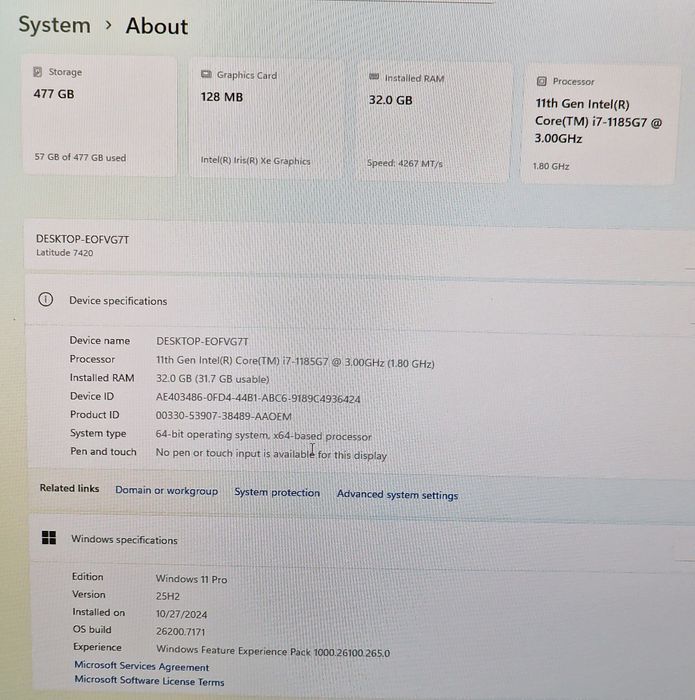Click the Product ID label
This screenshot has width=695, height=700.
95,415
